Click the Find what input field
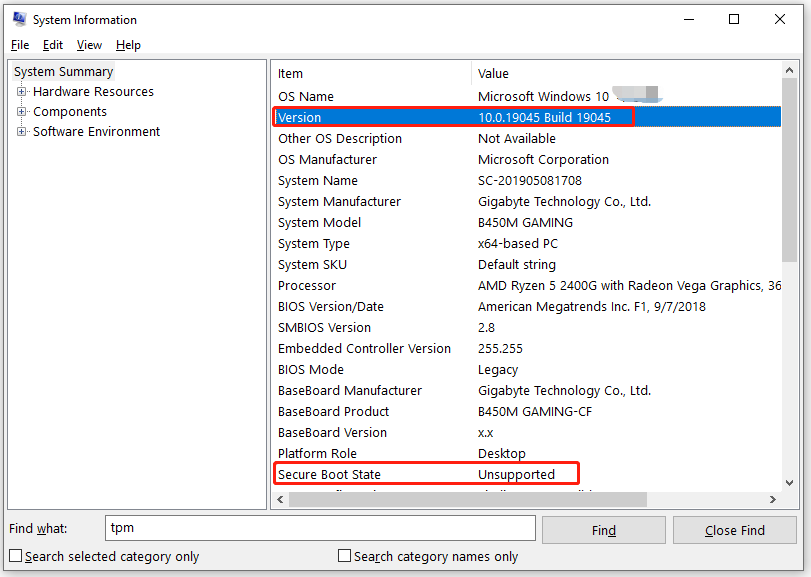The width and height of the screenshot is (811, 577). click(x=320, y=529)
